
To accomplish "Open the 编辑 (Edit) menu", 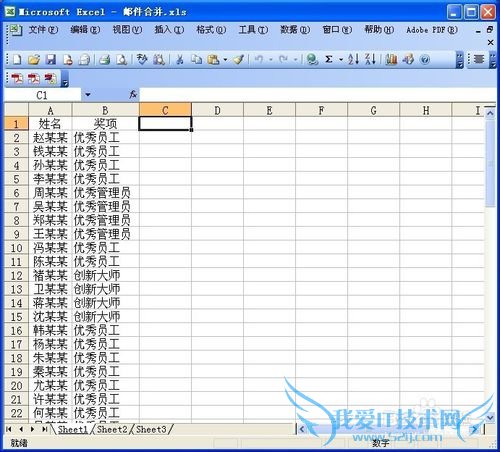I will coord(85,30).
